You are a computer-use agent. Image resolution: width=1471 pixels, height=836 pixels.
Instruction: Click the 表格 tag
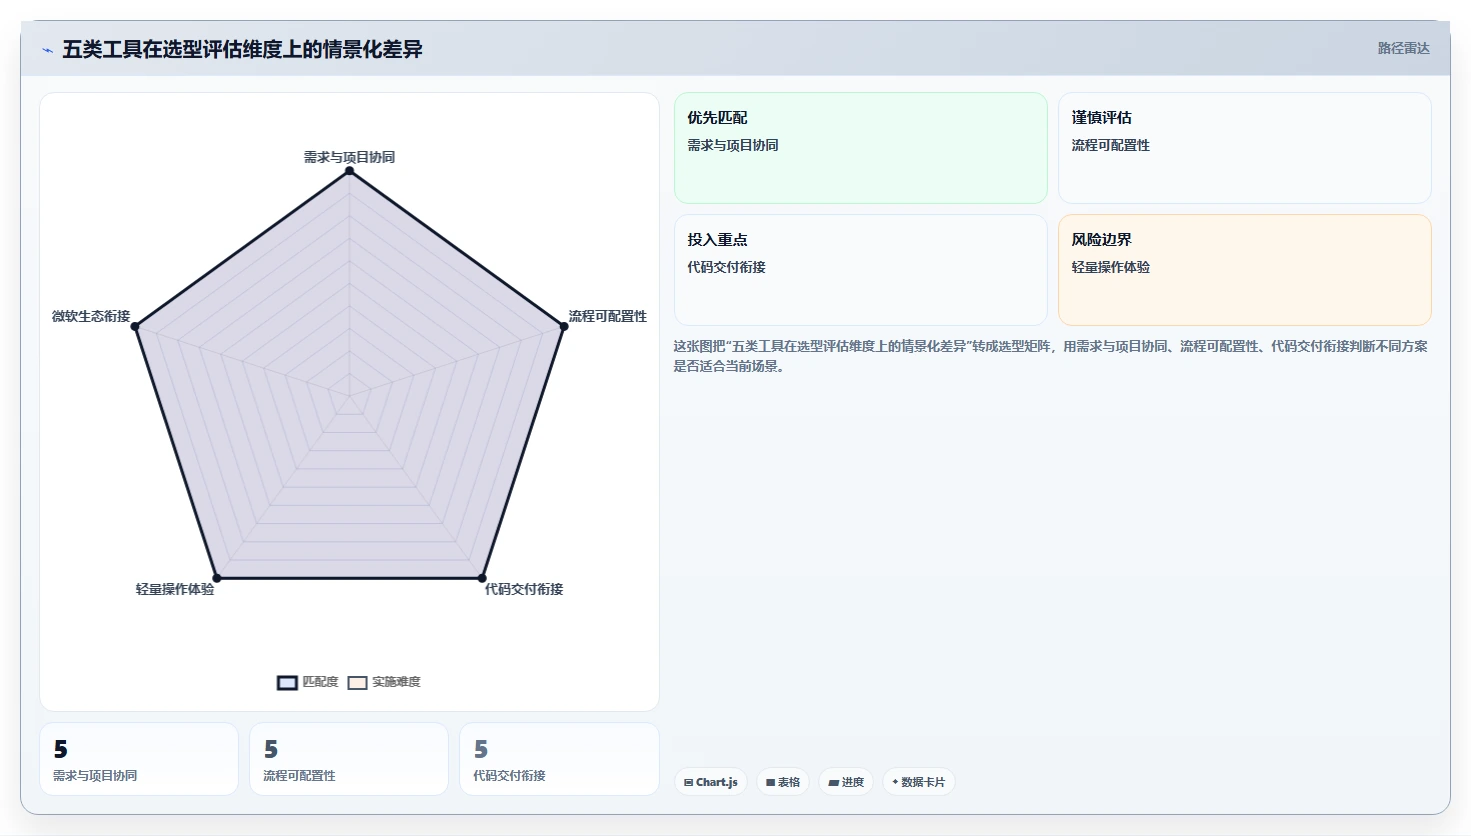pos(783,782)
